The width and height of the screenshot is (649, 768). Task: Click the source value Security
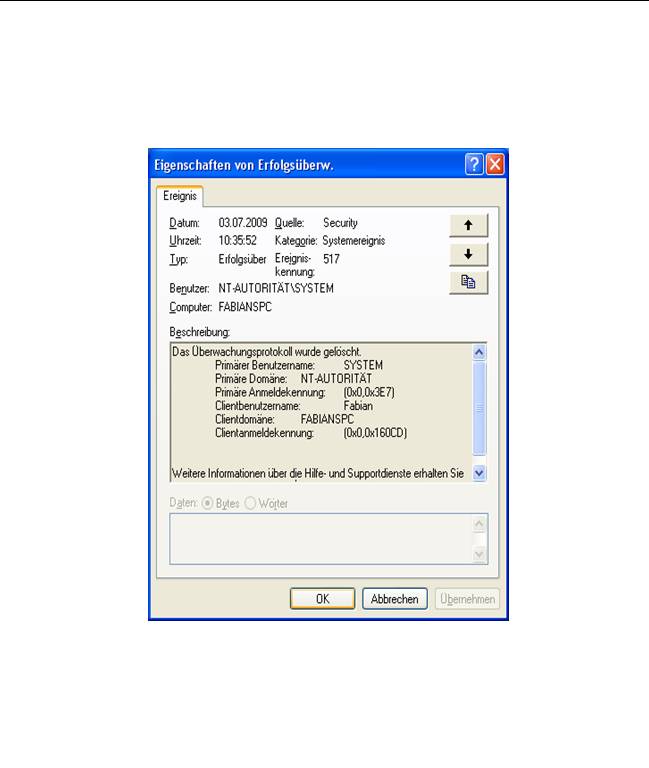tap(340, 223)
